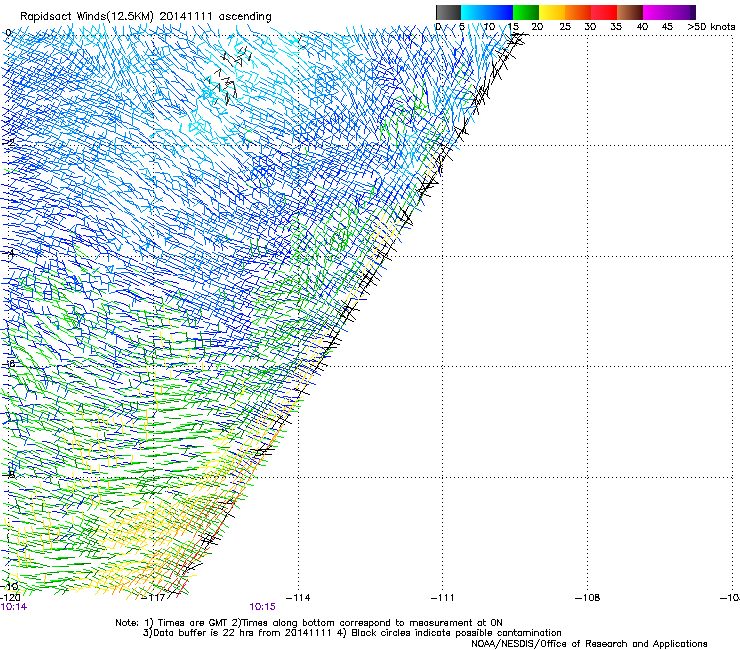Screen dimensions: 740x650
Task: Click the yellow 20-25 knots color swatch
Action: (552, 12)
